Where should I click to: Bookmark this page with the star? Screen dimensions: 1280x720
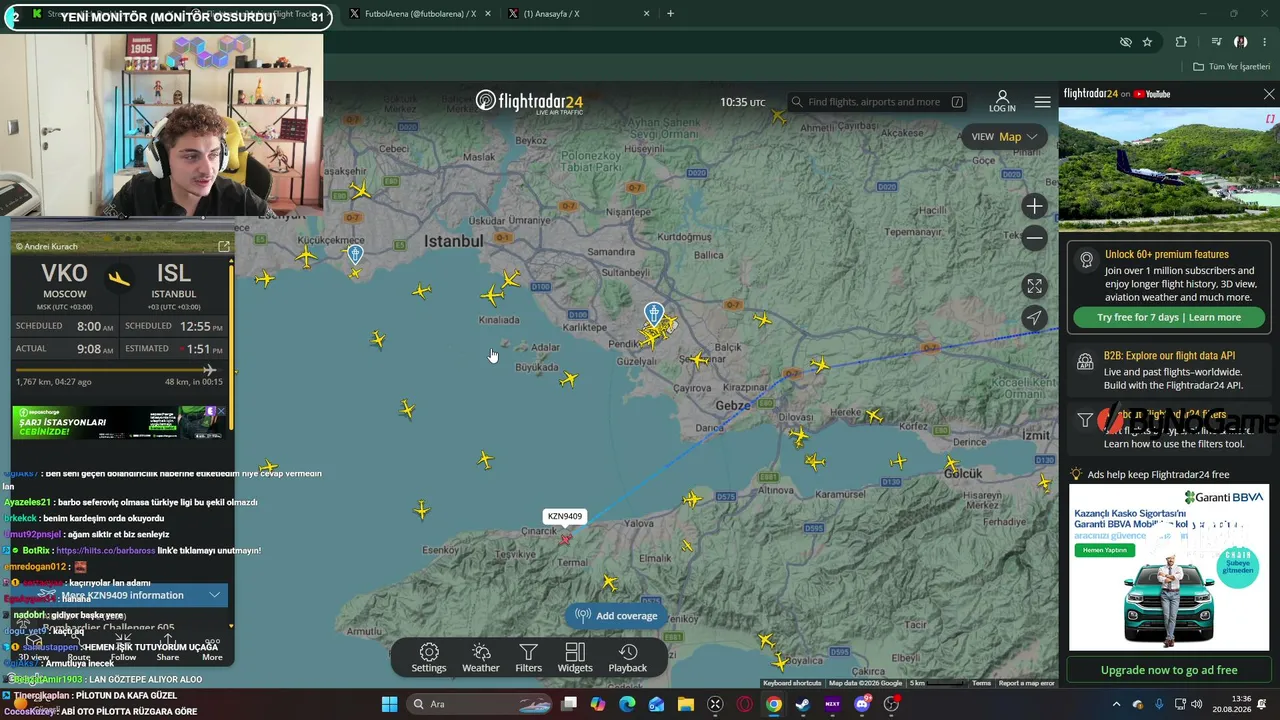pyautogui.click(x=1147, y=42)
